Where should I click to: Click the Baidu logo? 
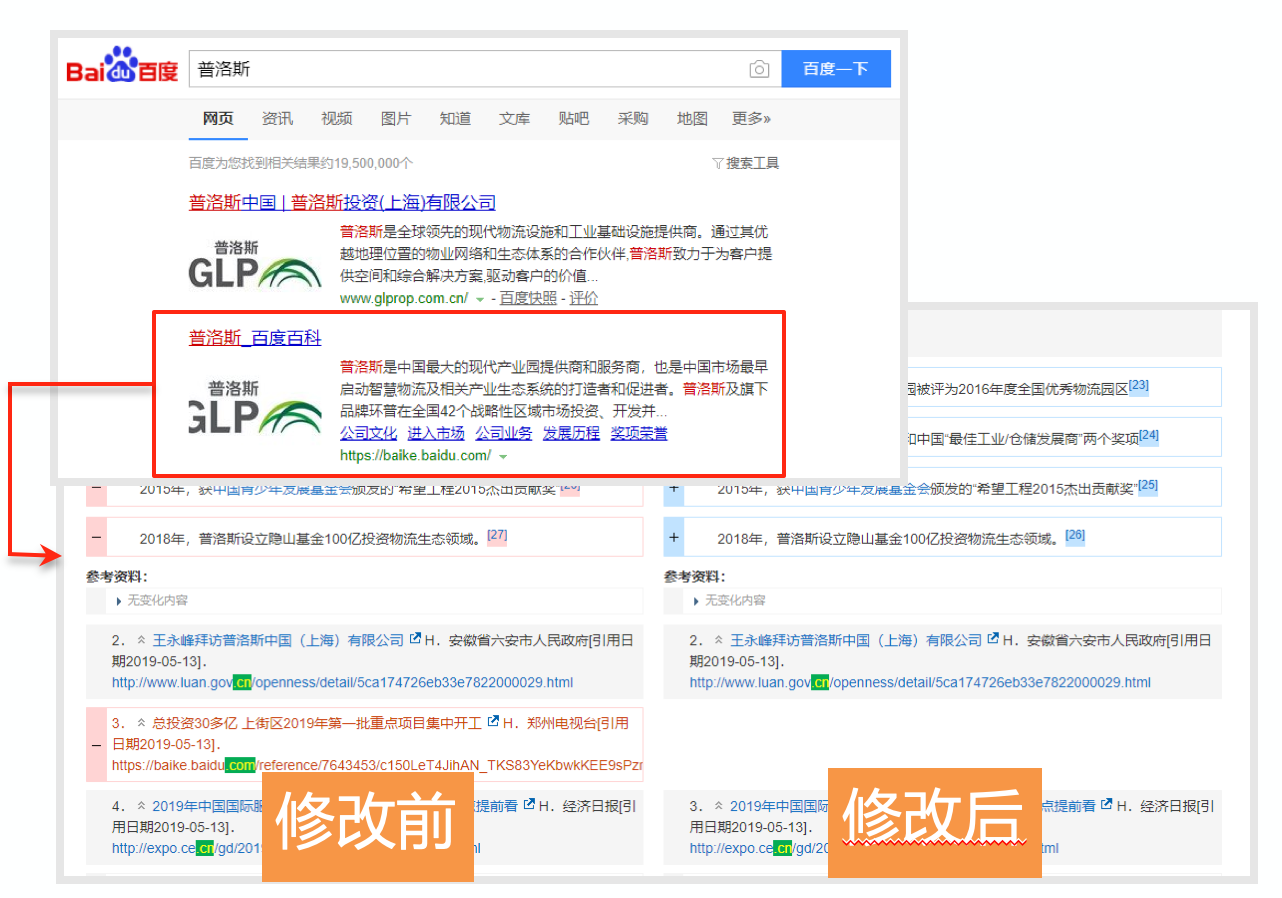pyautogui.click(x=122, y=66)
